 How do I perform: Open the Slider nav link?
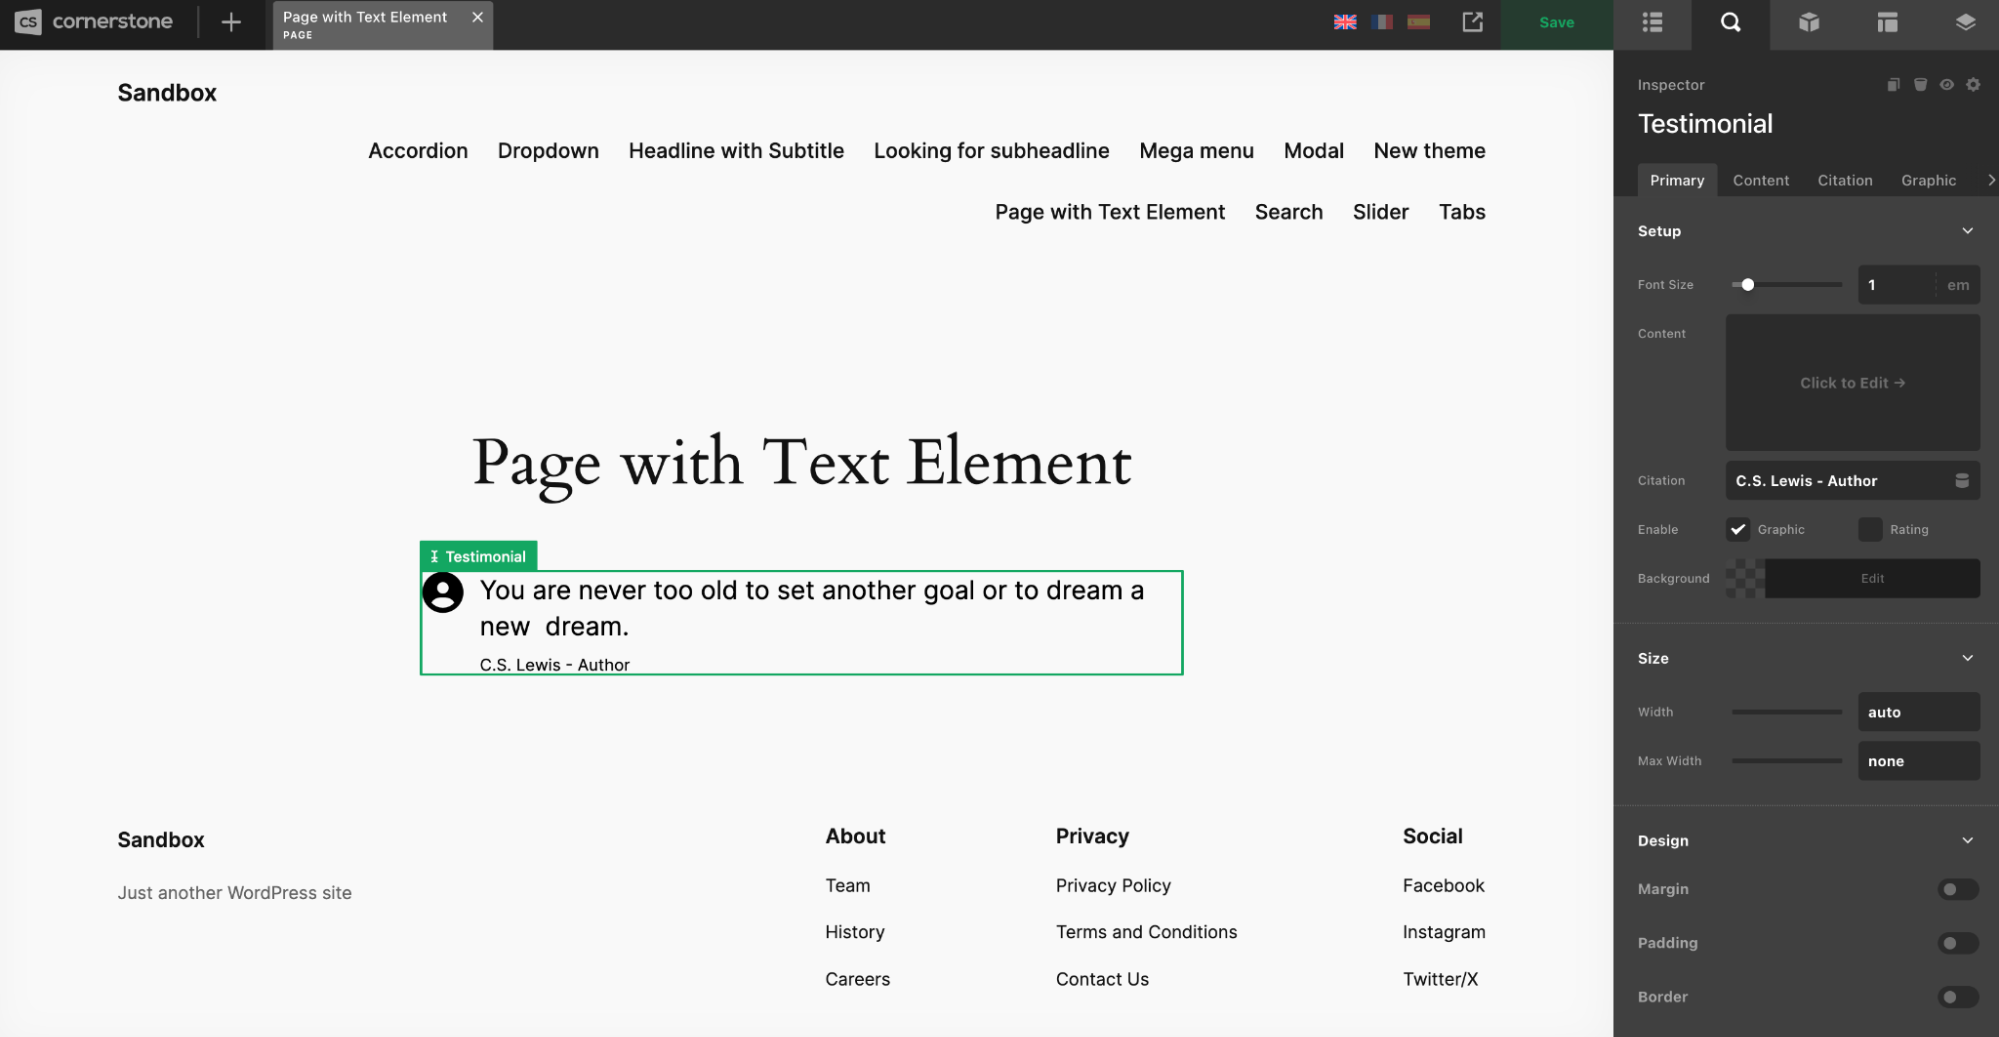coord(1380,212)
